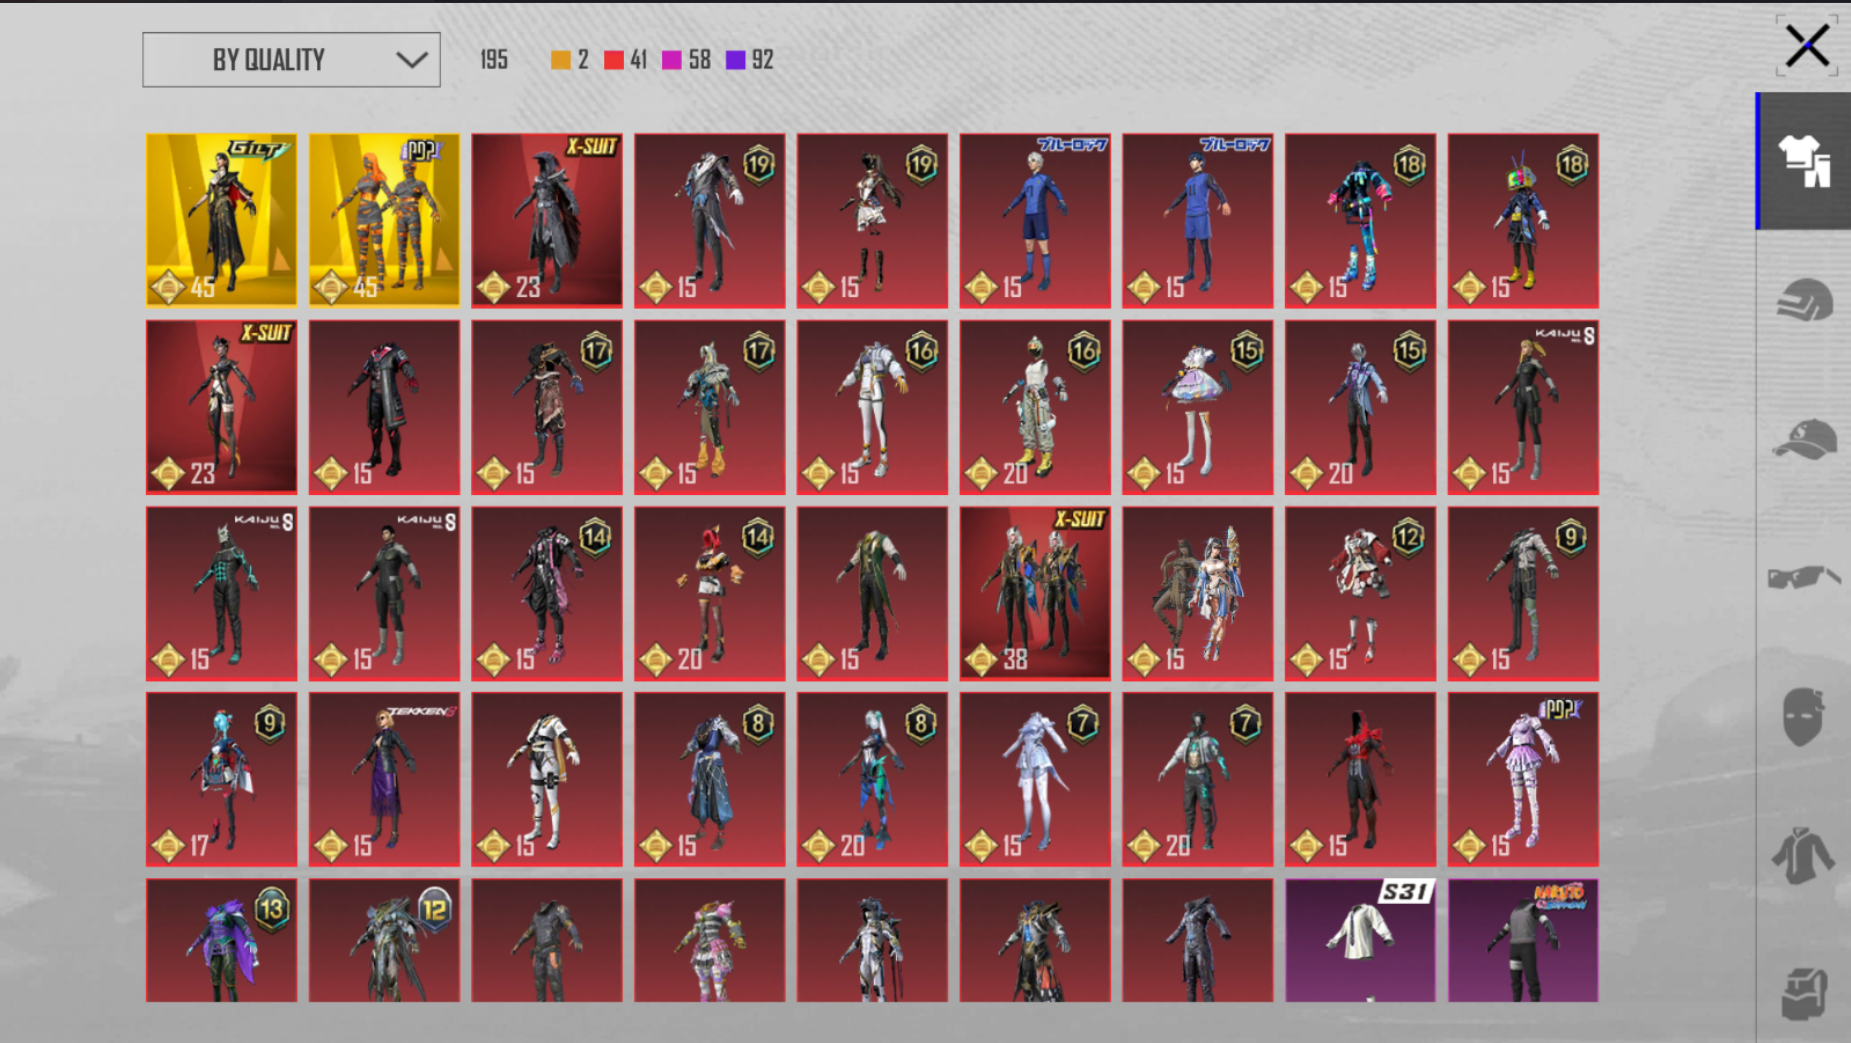This screenshot has width=1851, height=1043.
Task: Select the level 12 red and white outfit
Action: point(1360,593)
